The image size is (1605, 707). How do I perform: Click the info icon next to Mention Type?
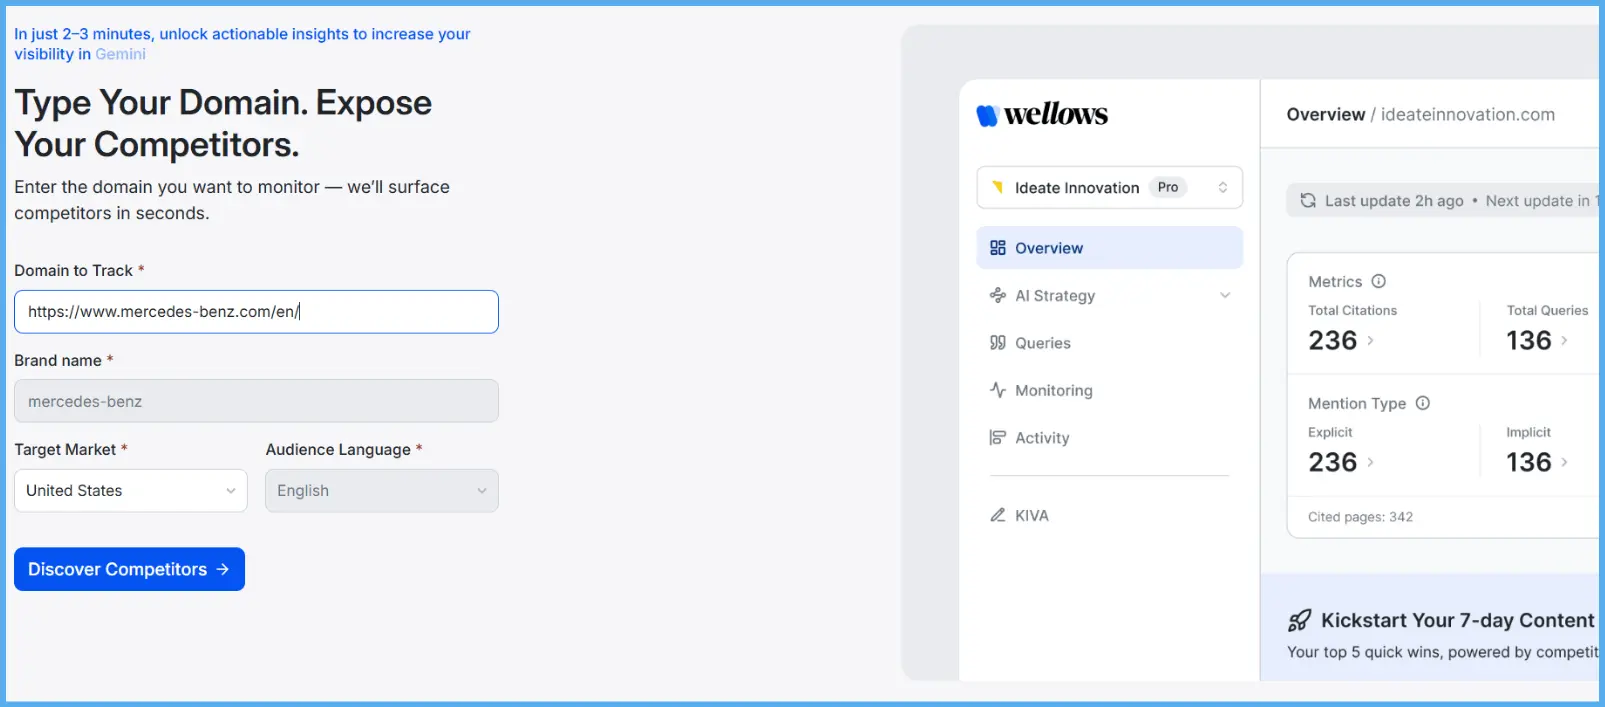pos(1423,403)
